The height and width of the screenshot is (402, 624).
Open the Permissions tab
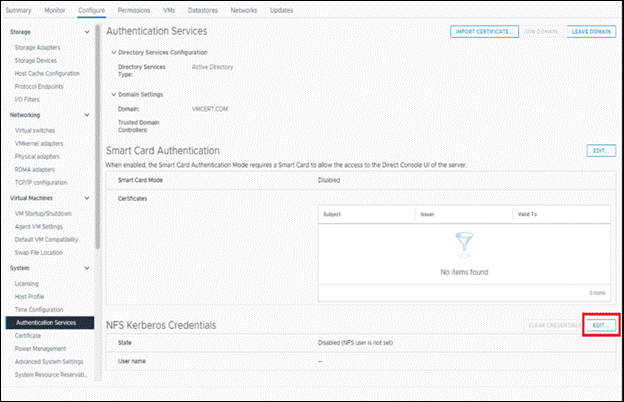click(x=134, y=10)
